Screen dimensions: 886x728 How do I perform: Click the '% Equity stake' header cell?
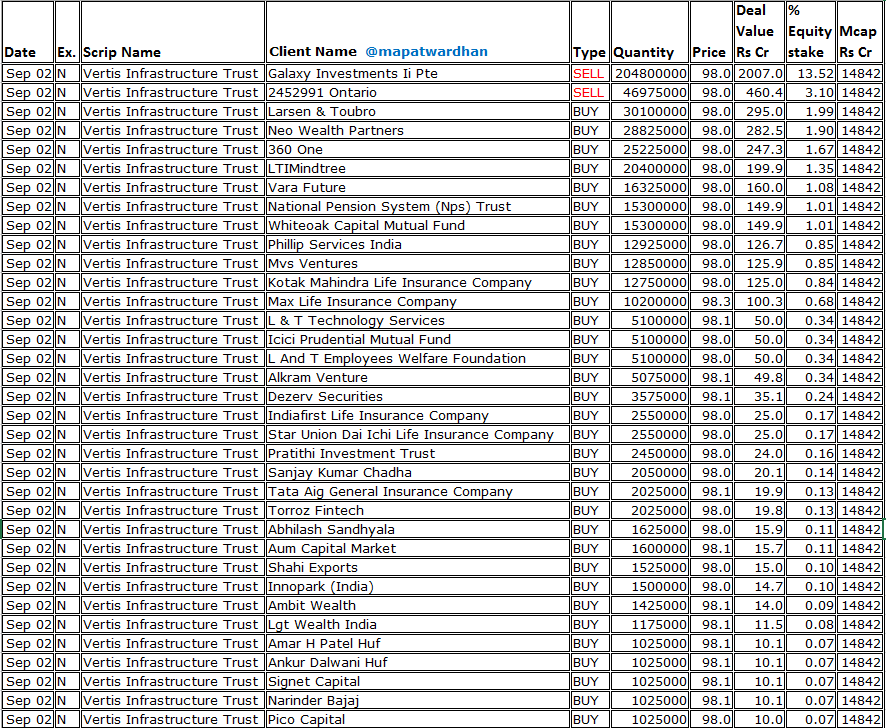pos(811,32)
